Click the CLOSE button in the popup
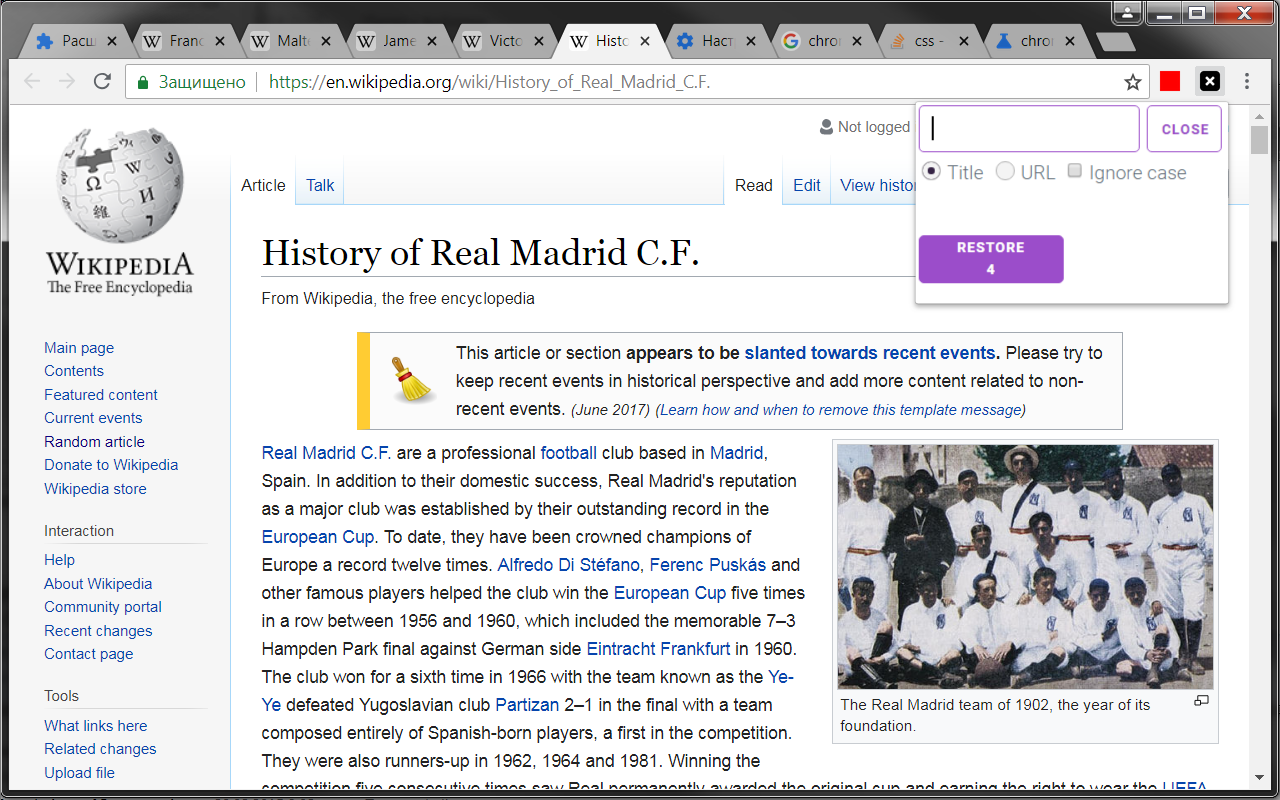 1184,129
